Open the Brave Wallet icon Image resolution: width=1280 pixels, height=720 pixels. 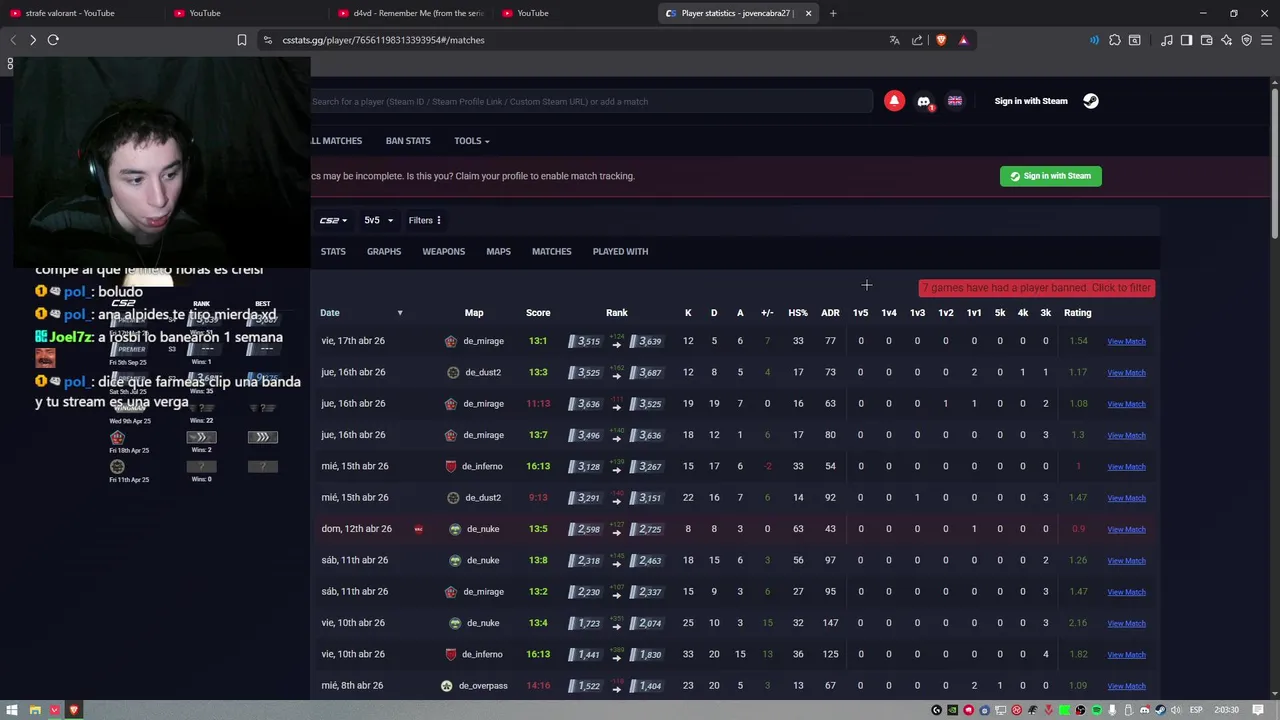point(1207,40)
